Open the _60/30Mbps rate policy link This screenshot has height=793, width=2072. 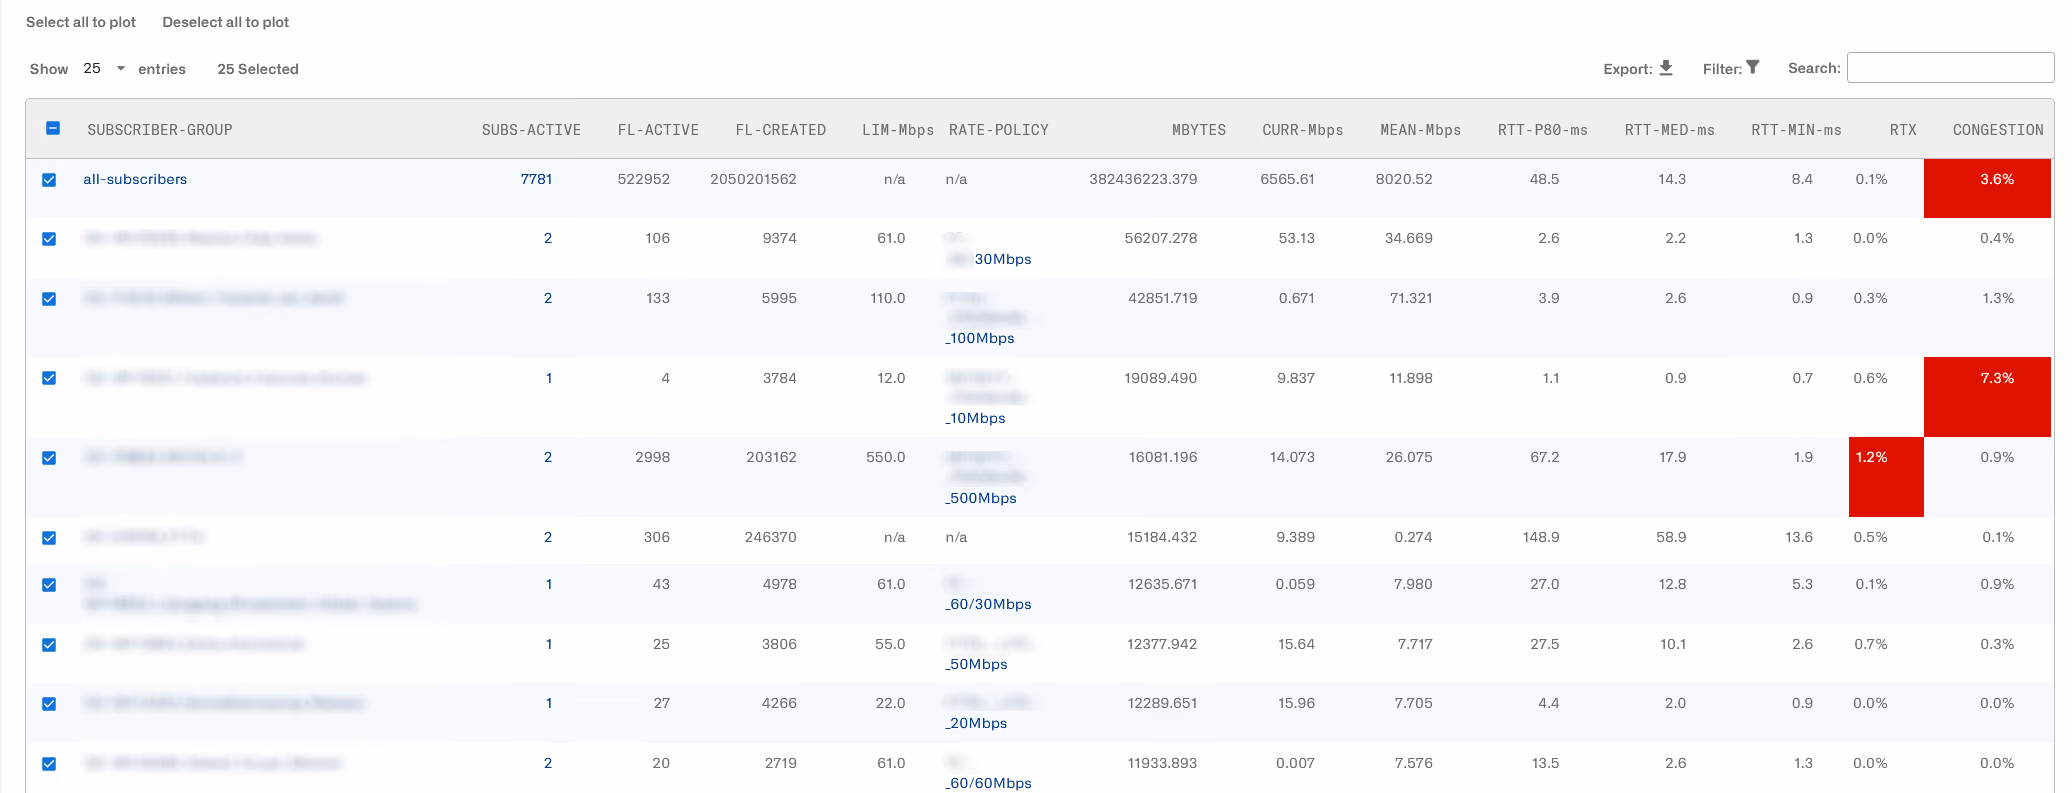coord(988,604)
